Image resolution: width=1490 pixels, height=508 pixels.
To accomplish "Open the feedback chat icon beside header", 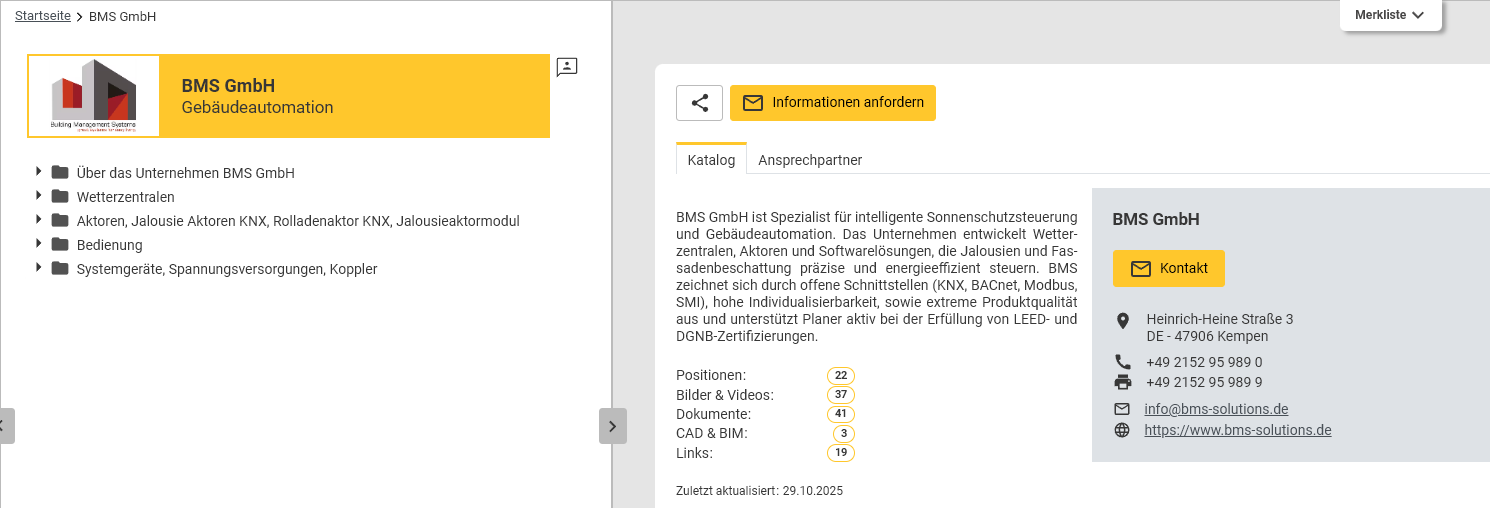I will pos(567,67).
